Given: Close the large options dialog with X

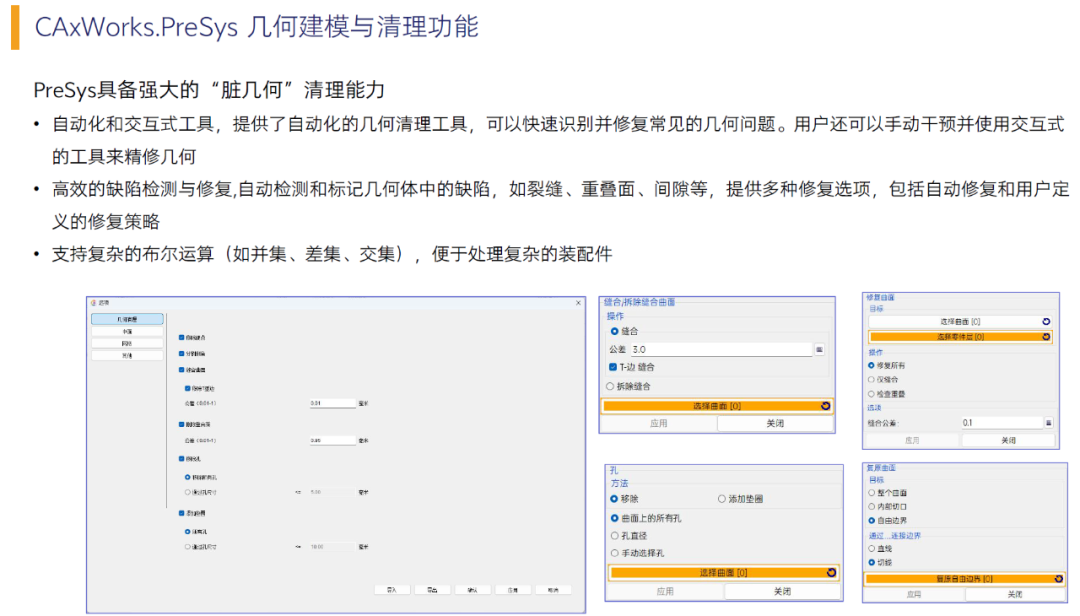Looking at the screenshot, I should 579,302.
